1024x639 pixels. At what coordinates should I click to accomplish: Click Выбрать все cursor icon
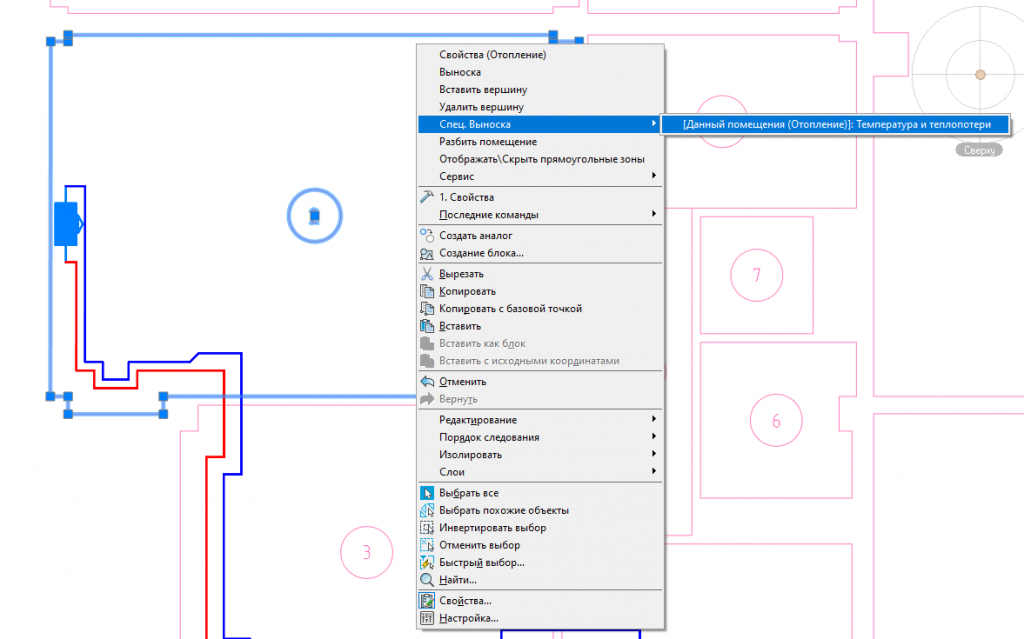[426, 493]
